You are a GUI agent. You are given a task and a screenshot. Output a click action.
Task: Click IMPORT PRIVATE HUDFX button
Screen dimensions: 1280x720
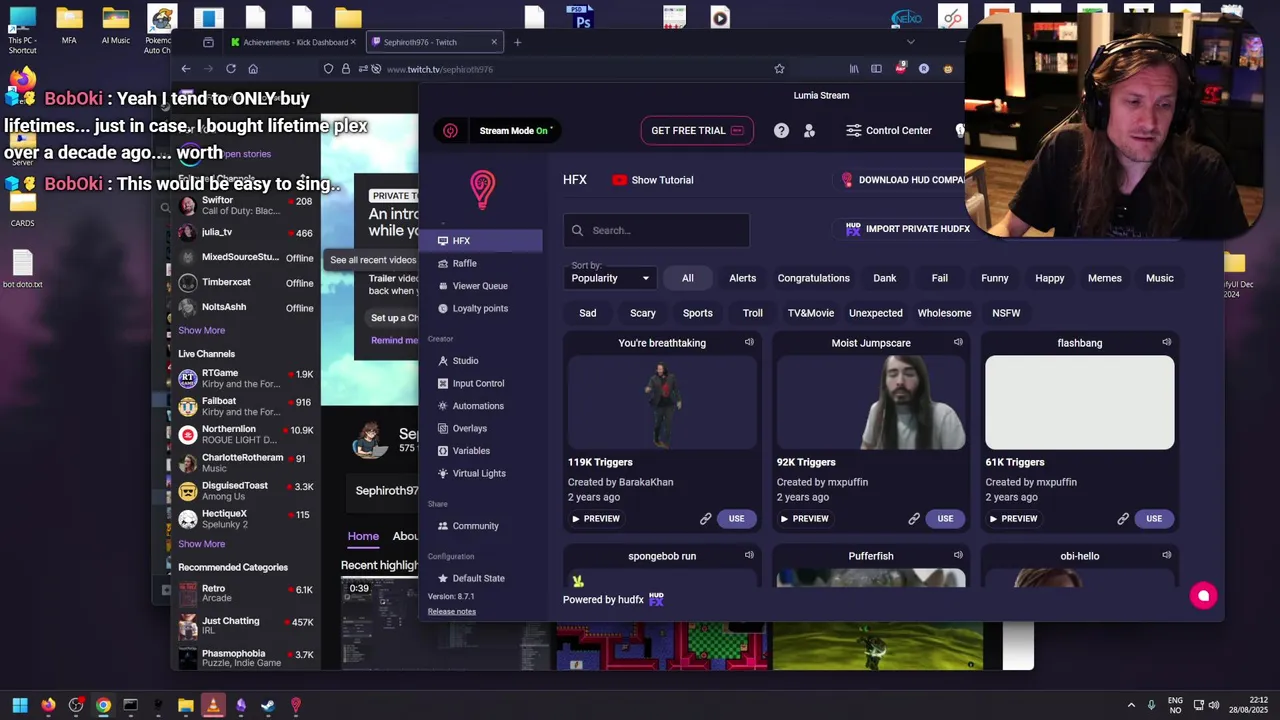coord(908,229)
